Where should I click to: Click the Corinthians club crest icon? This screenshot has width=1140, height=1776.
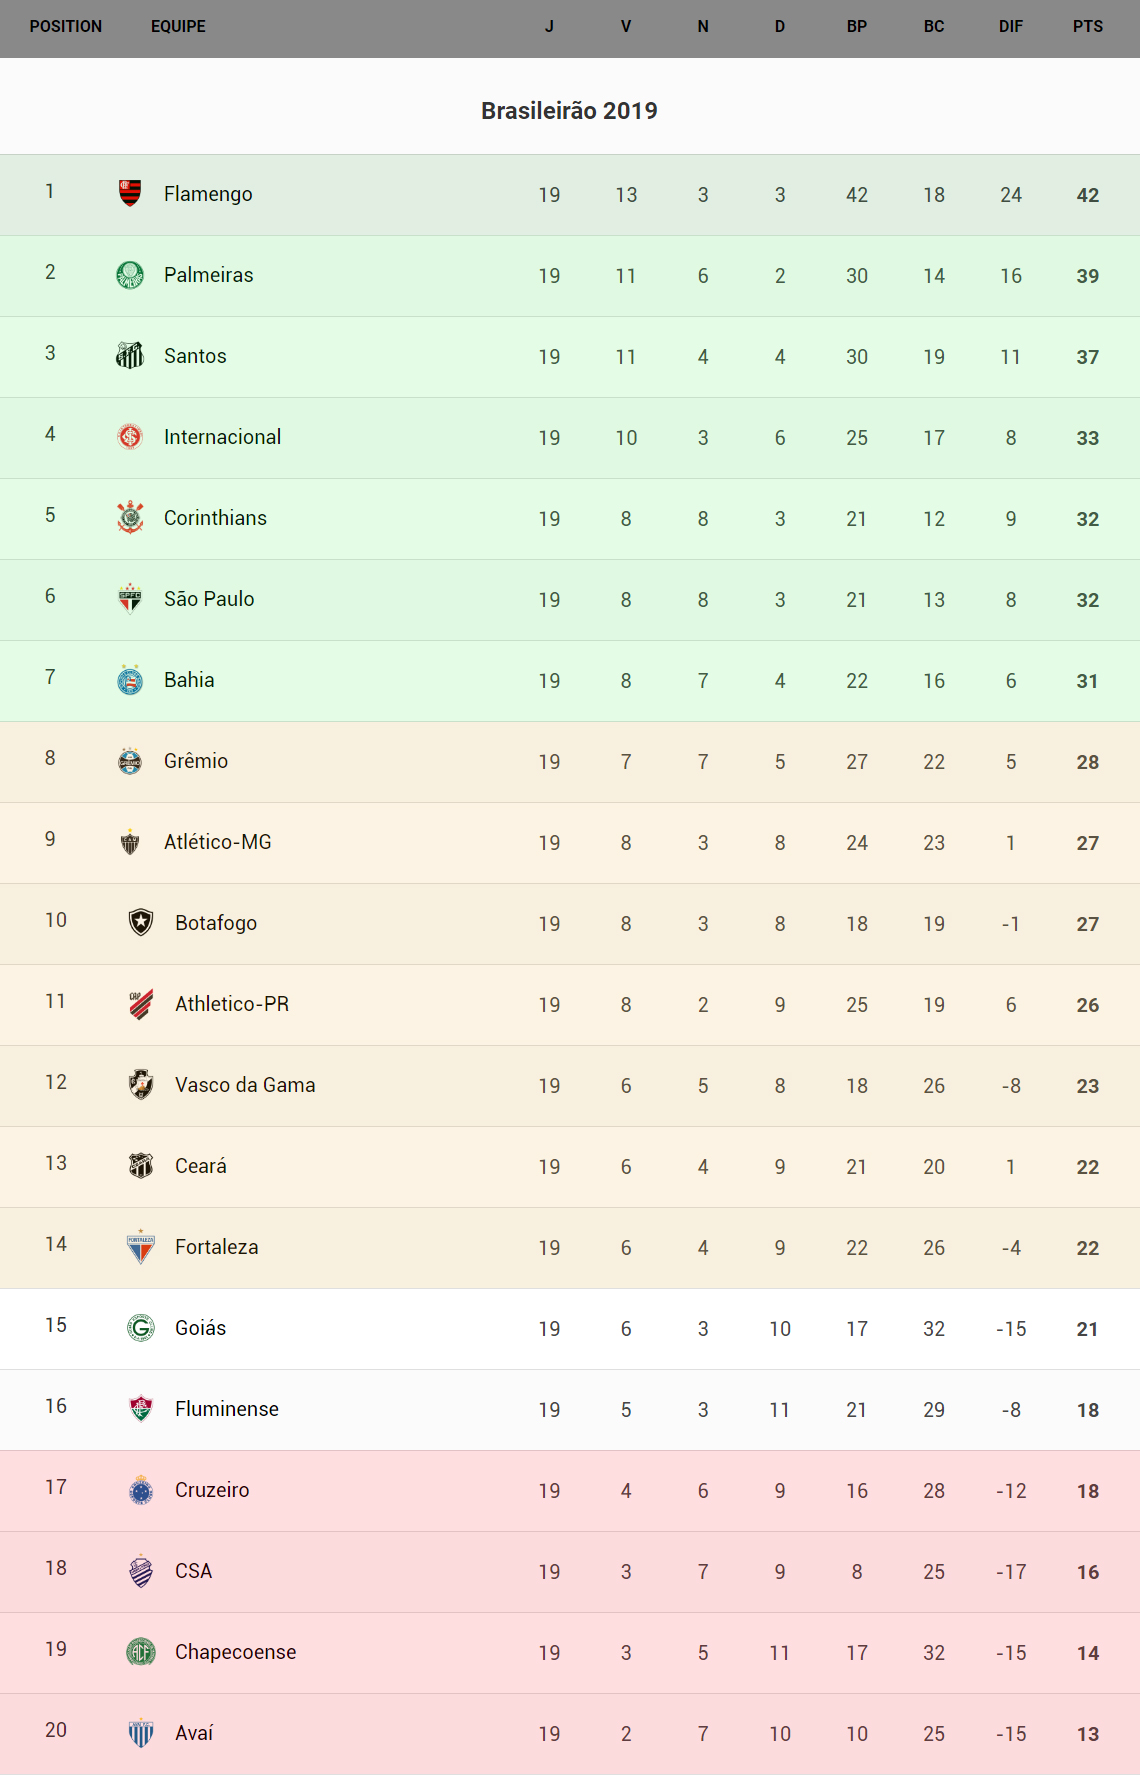130,517
